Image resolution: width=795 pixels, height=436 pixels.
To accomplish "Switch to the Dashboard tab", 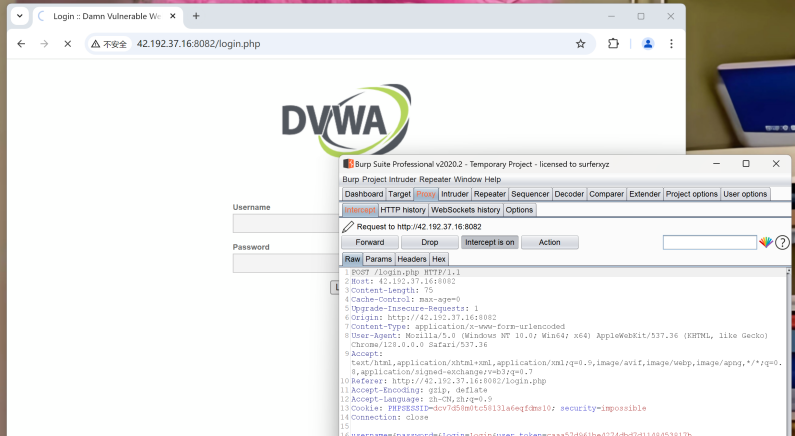I will 364,194.
